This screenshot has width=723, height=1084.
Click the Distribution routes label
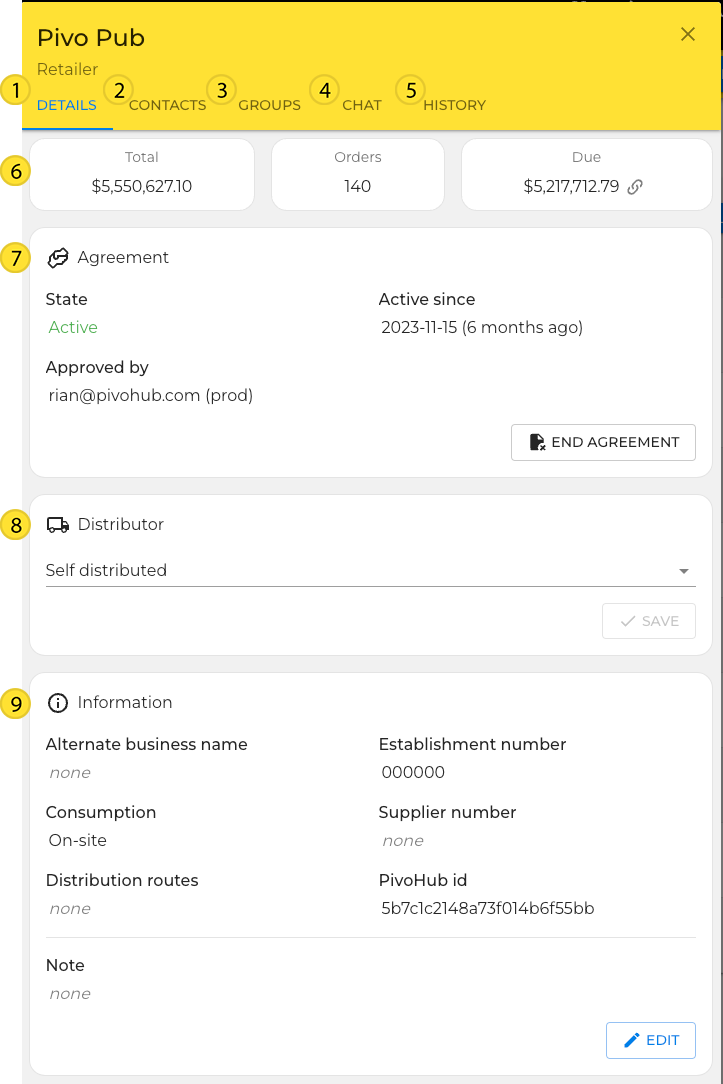122,880
